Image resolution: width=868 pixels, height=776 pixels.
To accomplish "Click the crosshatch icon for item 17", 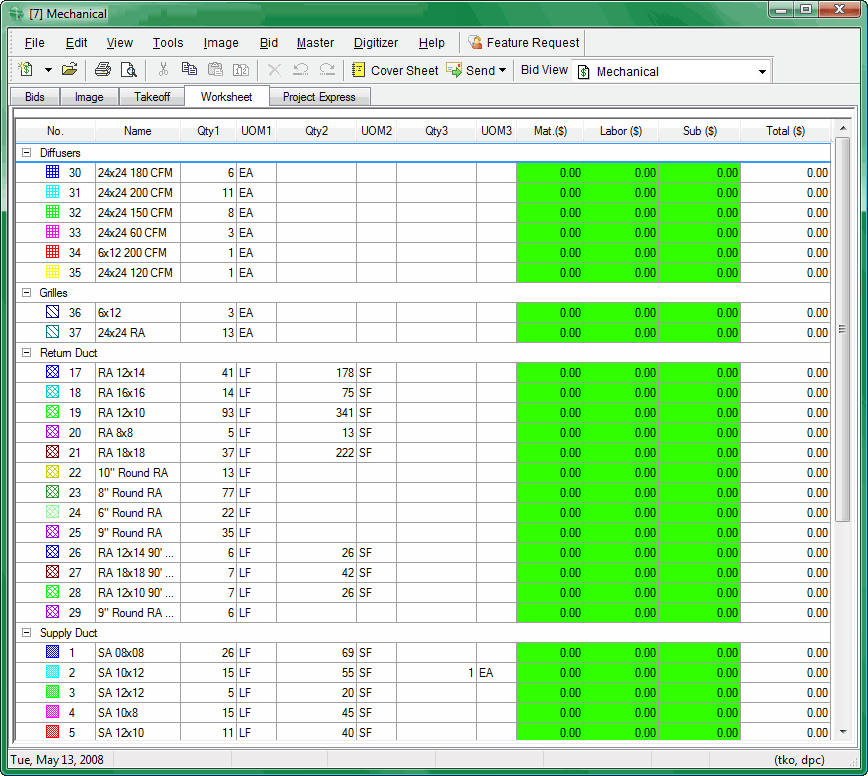I will coord(53,371).
